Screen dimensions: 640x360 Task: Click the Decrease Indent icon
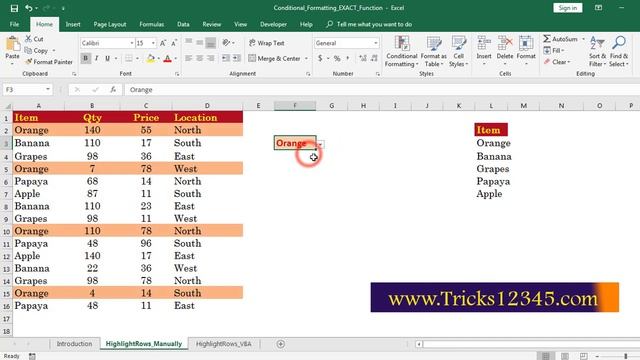click(226, 58)
